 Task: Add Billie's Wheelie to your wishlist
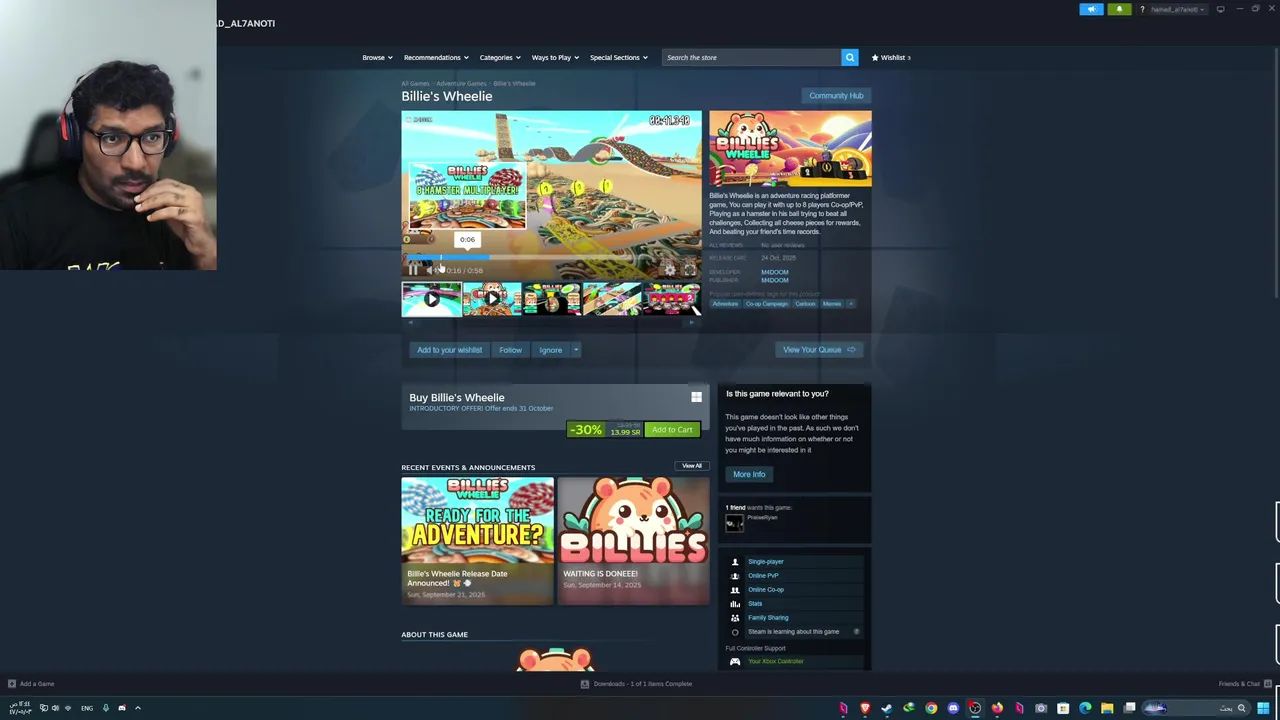(x=449, y=350)
